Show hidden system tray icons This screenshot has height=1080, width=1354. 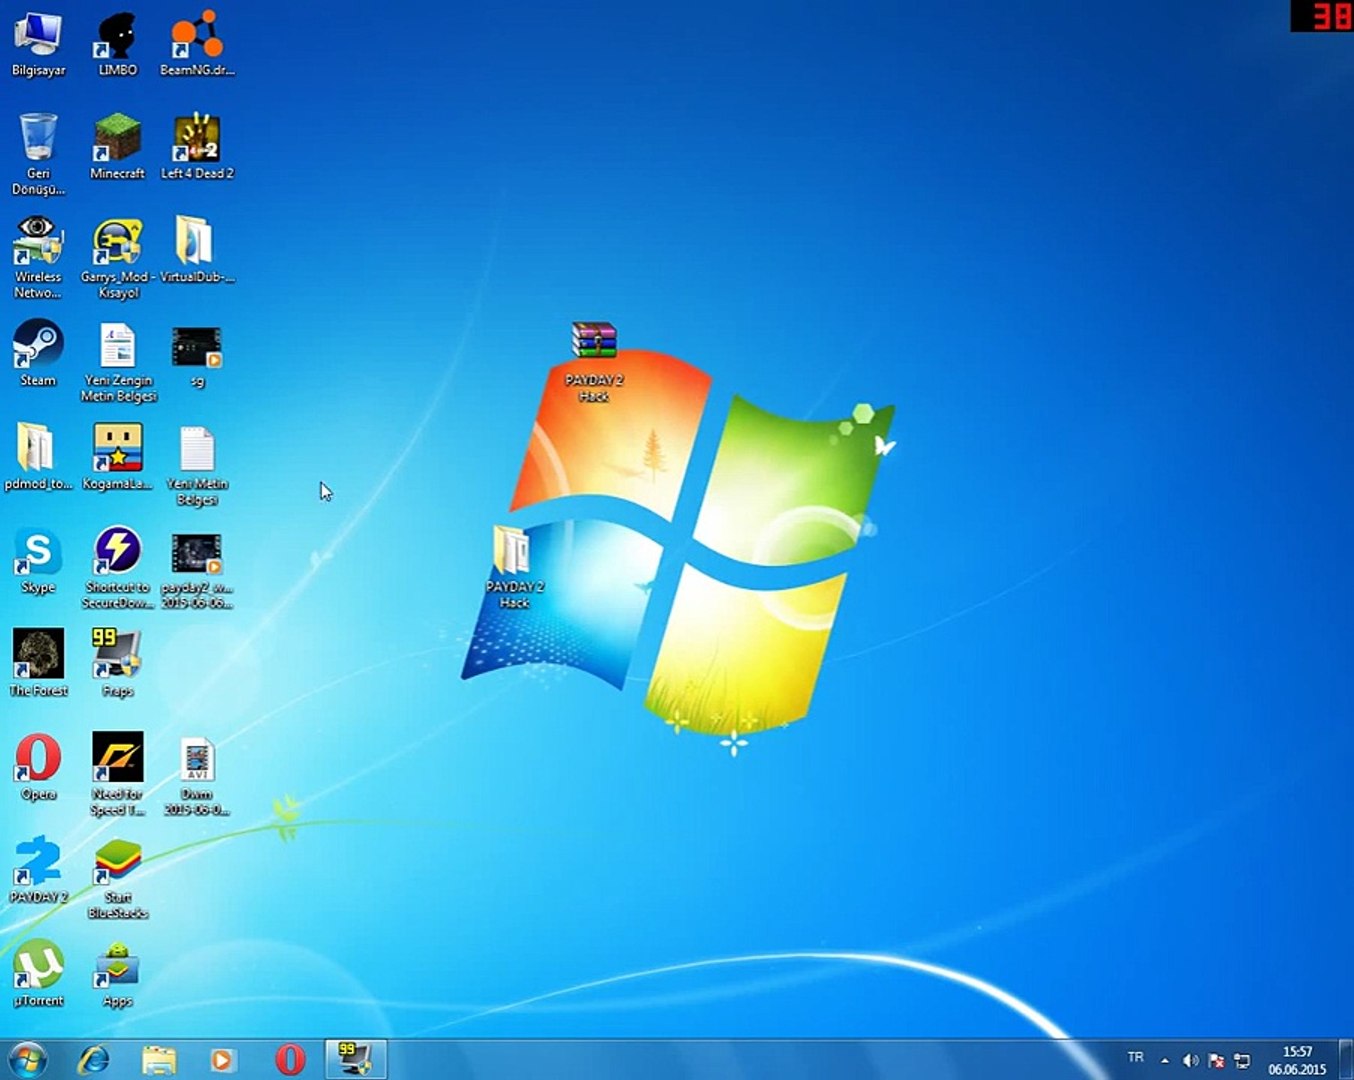tap(1165, 1060)
